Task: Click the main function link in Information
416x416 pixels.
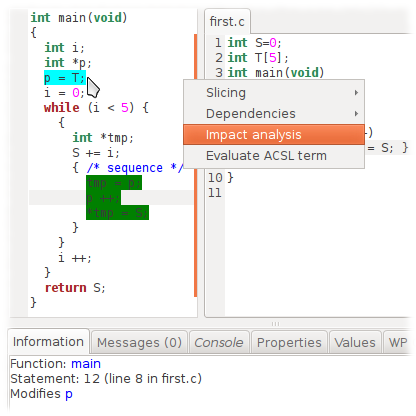Action: coord(86,364)
